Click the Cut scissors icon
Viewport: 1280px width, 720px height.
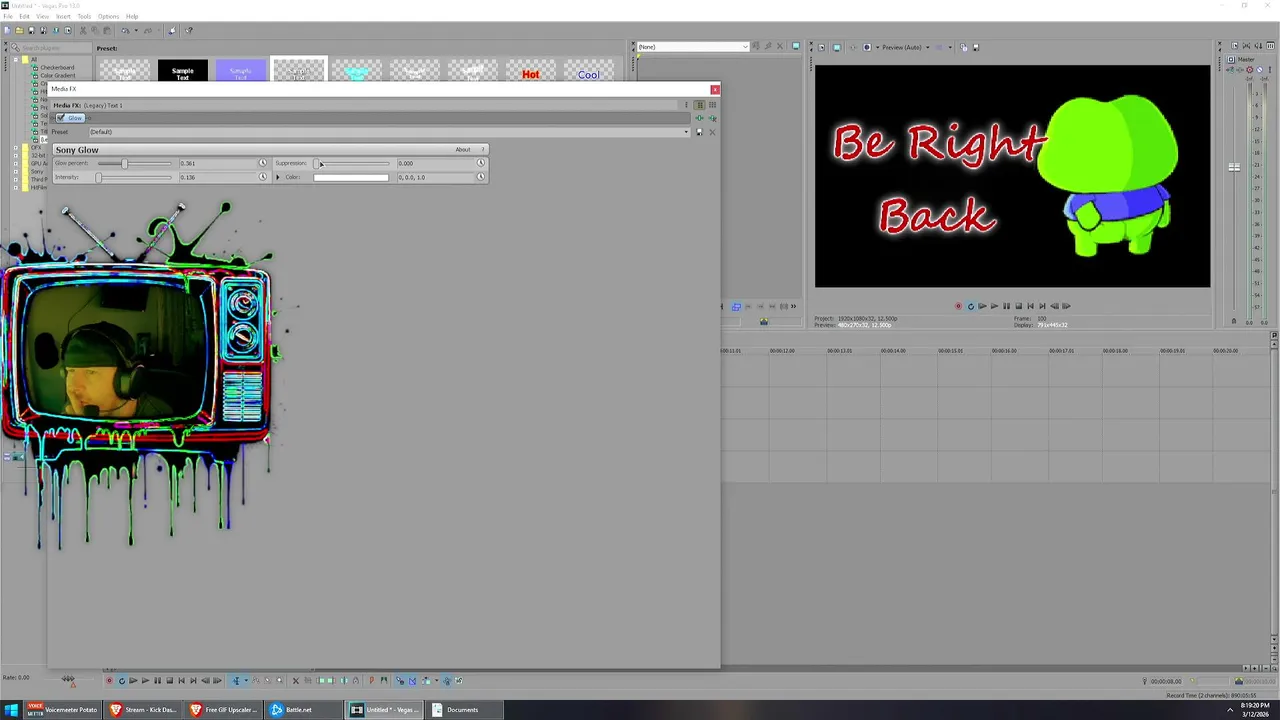point(83,30)
